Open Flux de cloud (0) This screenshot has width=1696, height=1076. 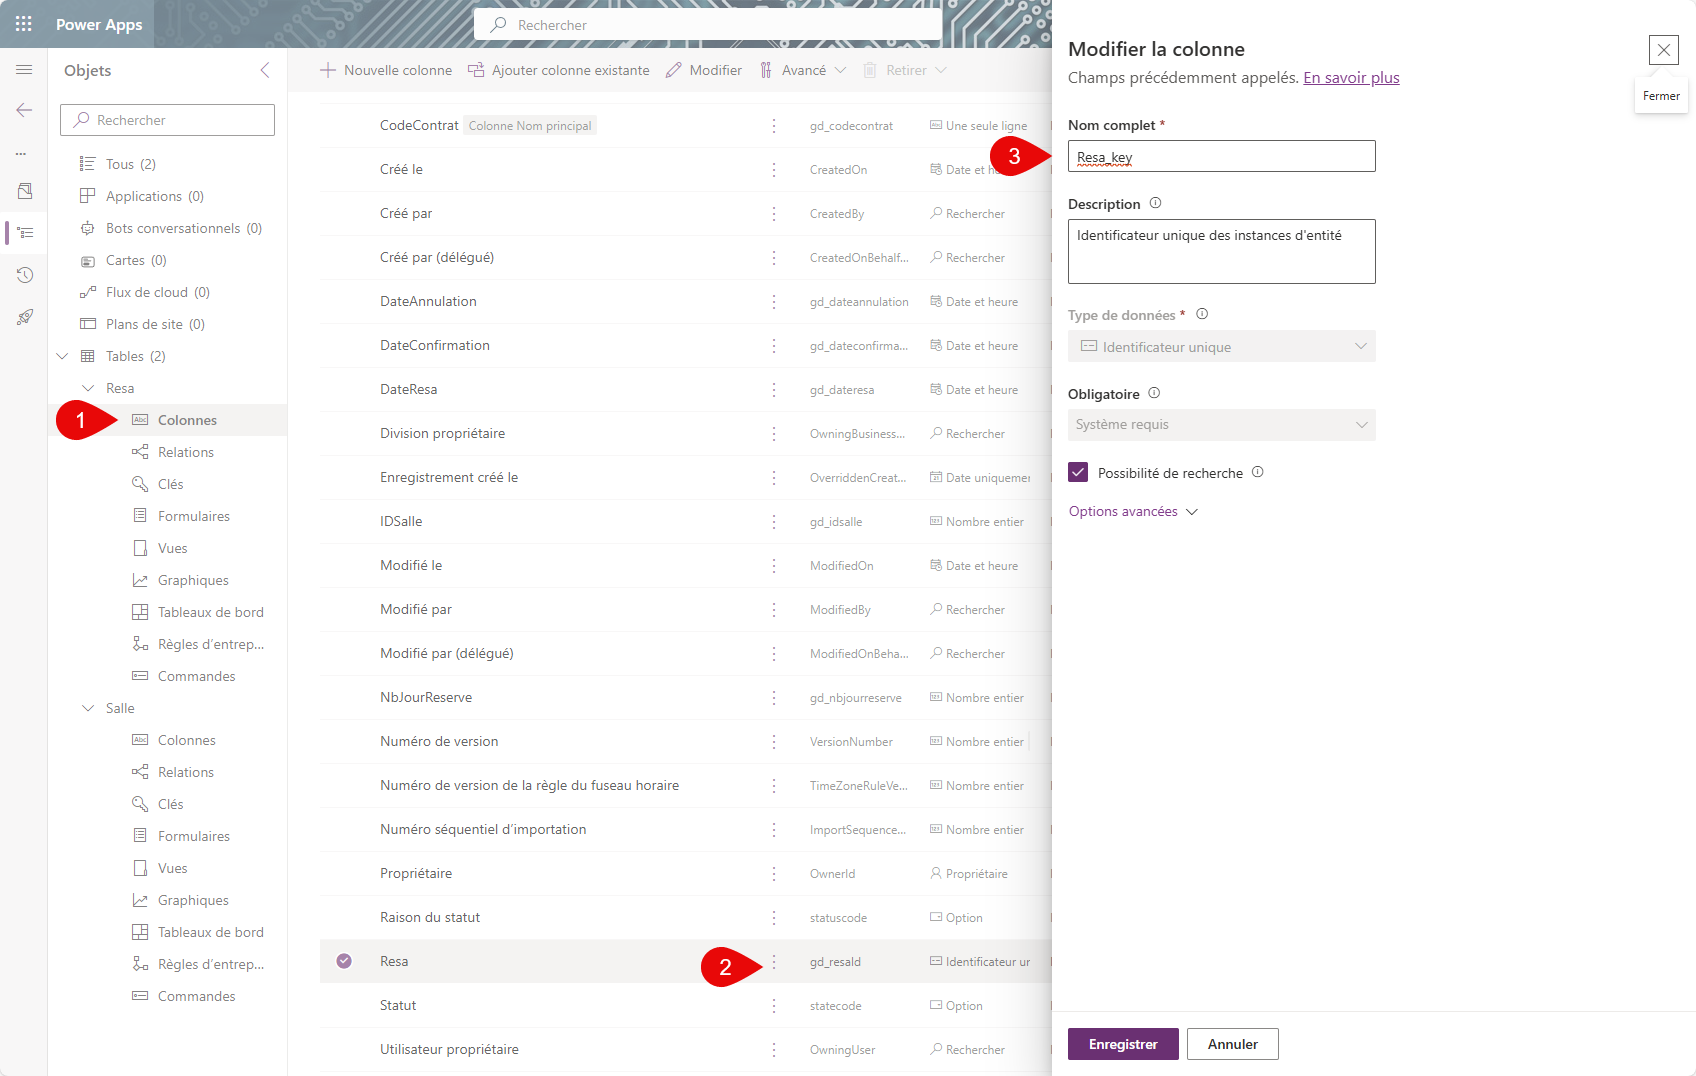[158, 292]
